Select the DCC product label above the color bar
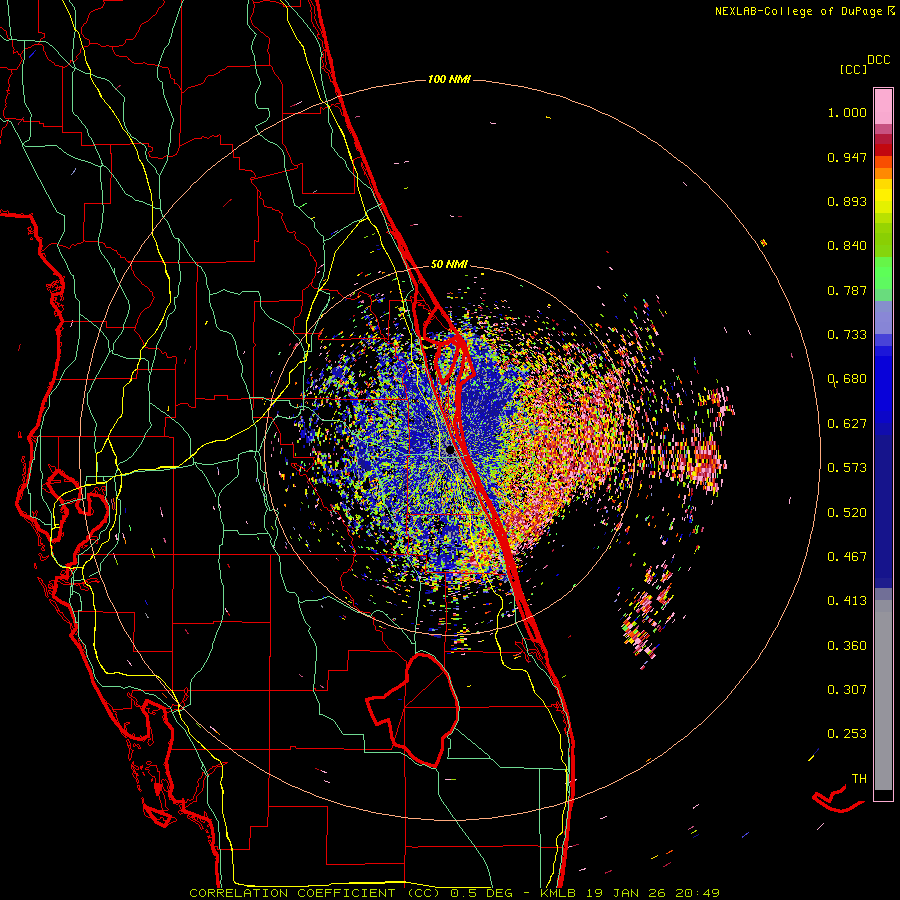 tap(879, 60)
